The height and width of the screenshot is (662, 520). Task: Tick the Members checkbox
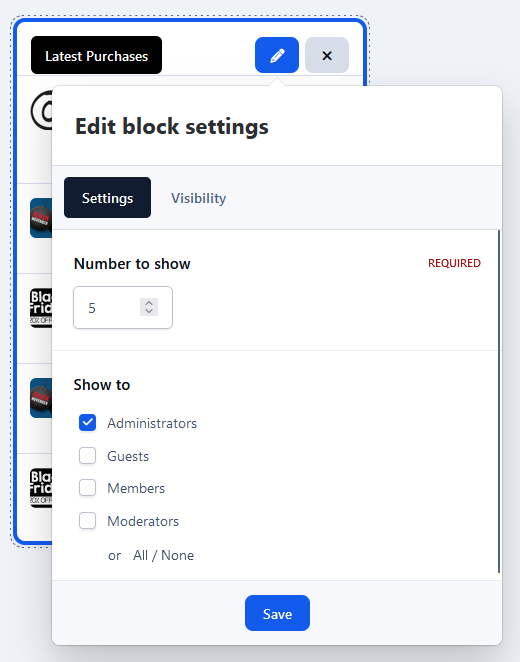click(87, 488)
